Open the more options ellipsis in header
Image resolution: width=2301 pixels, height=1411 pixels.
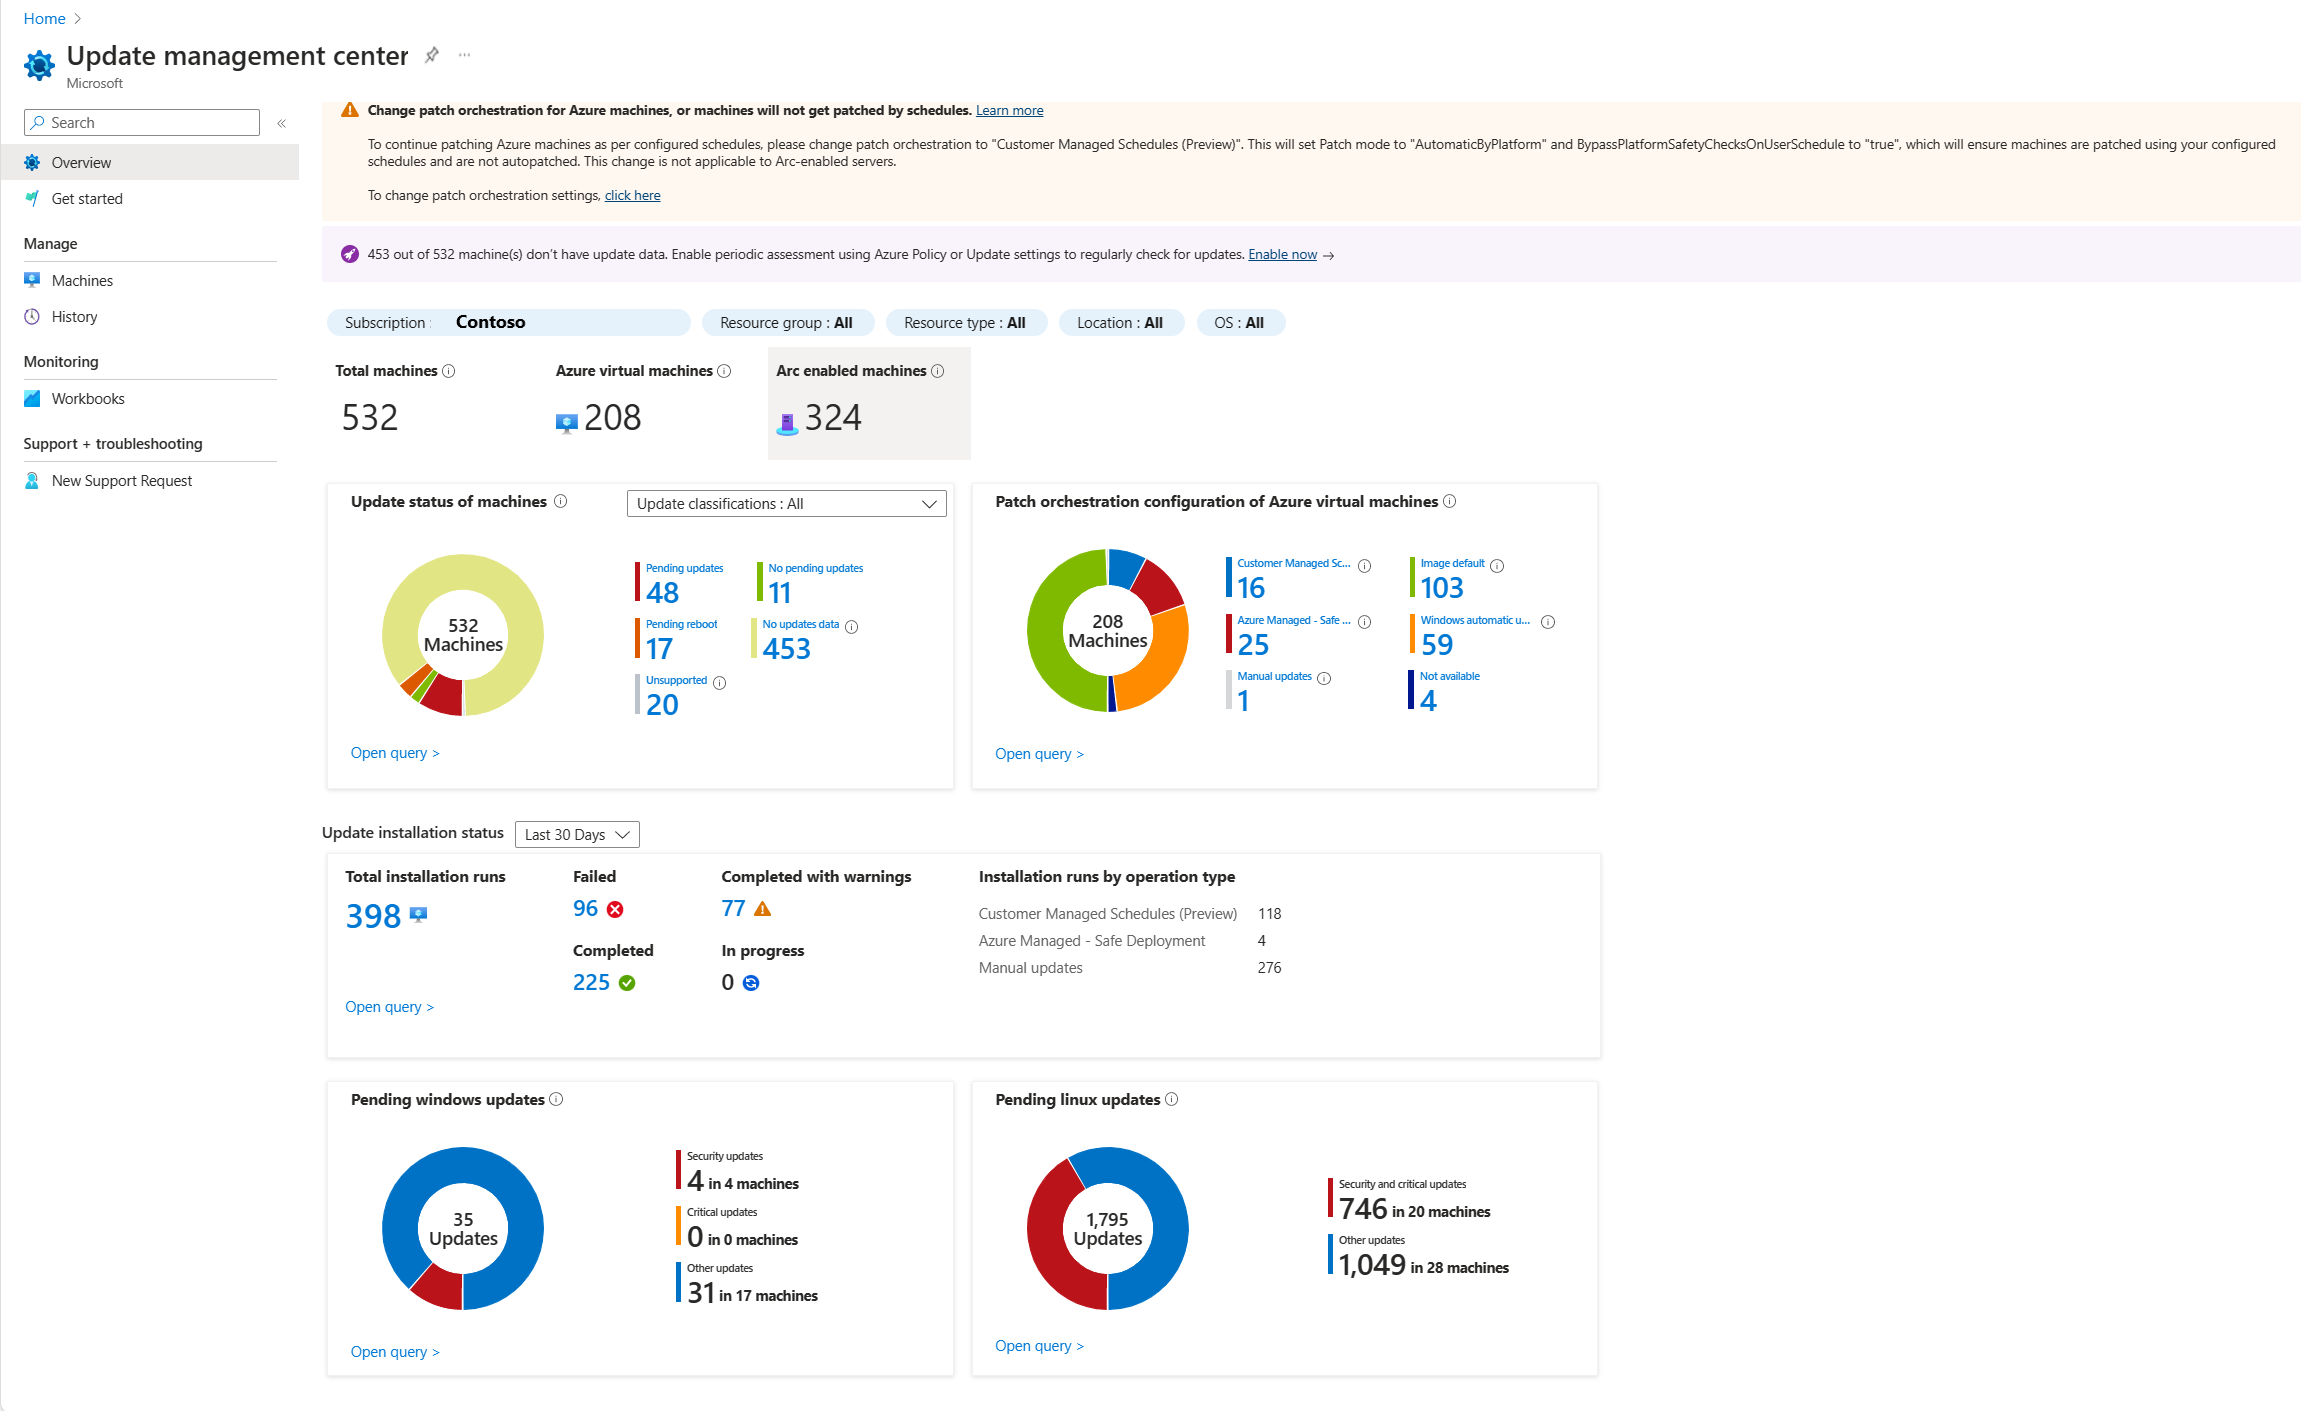point(464,55)
